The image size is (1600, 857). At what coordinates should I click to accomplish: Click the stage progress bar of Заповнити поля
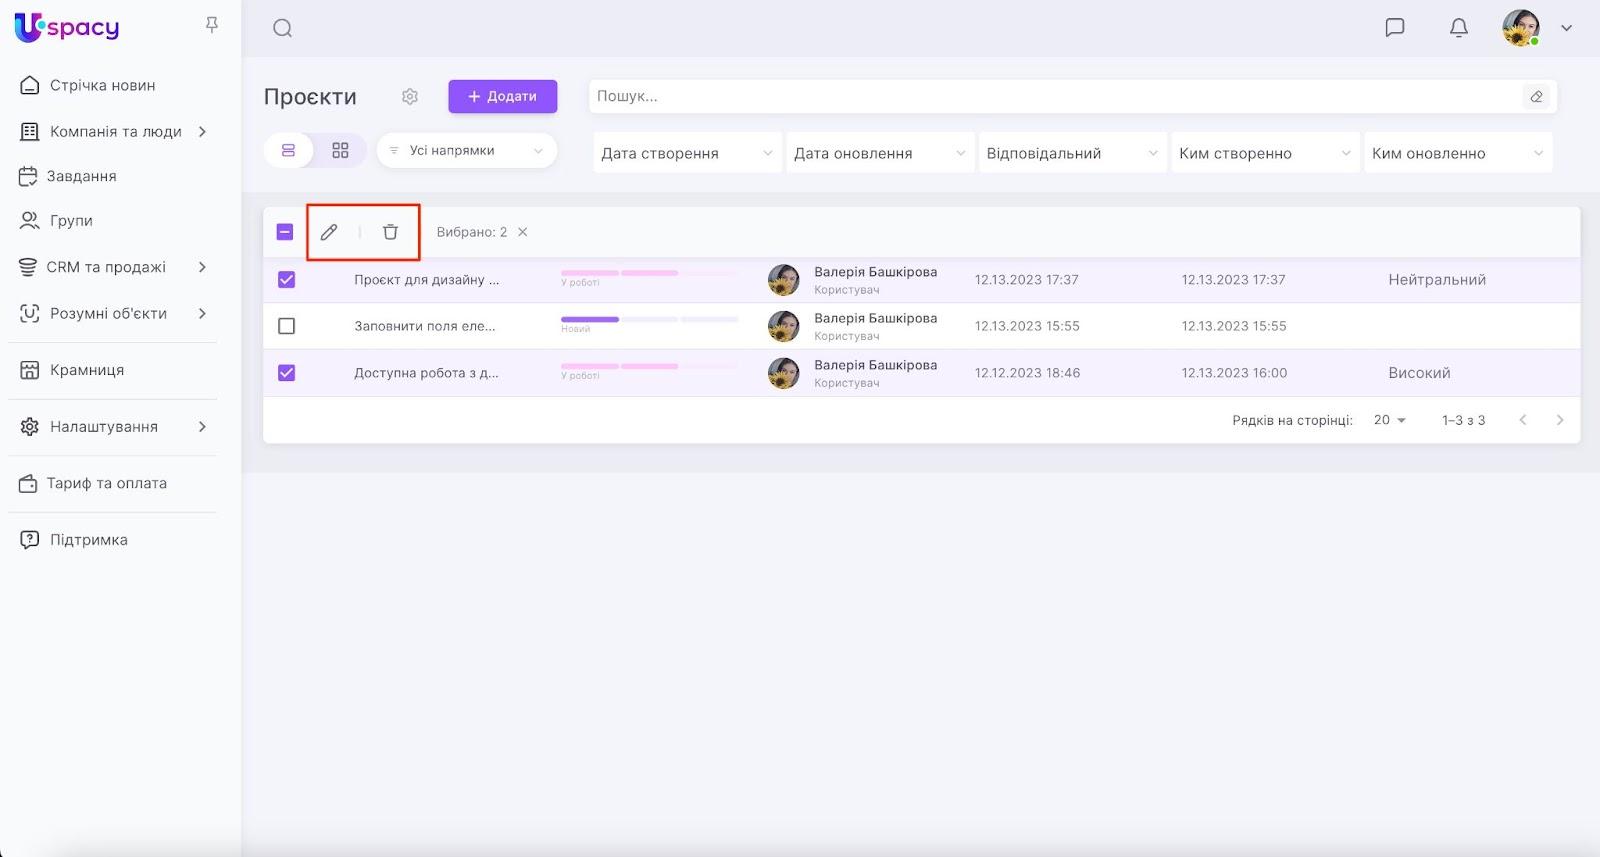pos(649,320)
